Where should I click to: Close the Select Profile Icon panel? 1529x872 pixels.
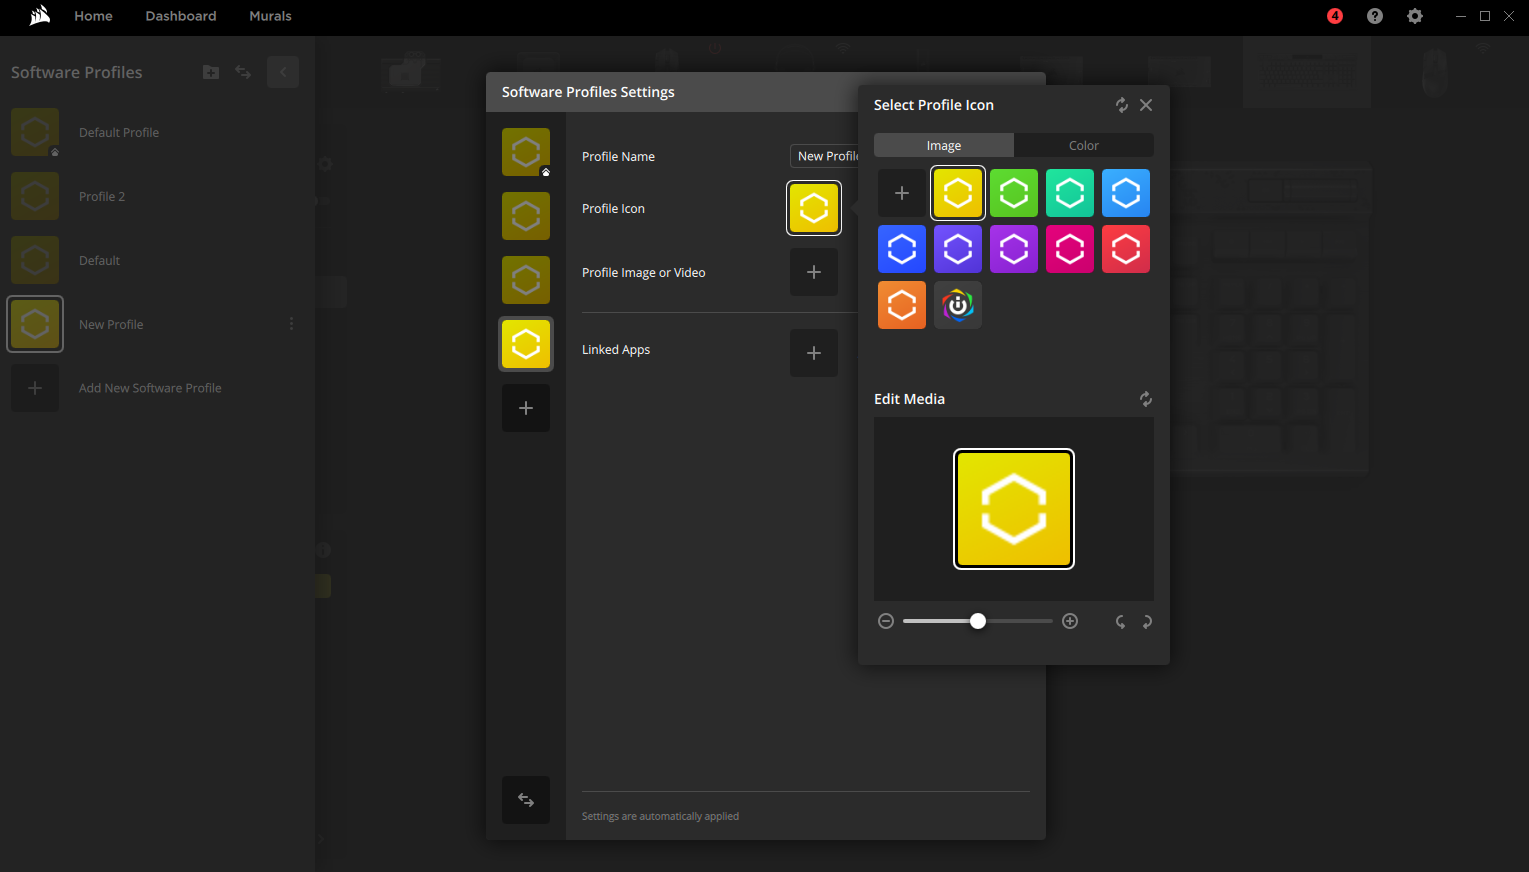pyautogui.click(x=1146, y=105)
